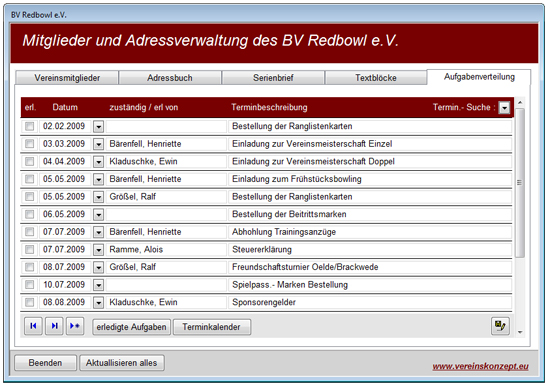550x388 pixels.
Task: Click the vertical scrollbar thumb
Action: (x=520, y=182)
